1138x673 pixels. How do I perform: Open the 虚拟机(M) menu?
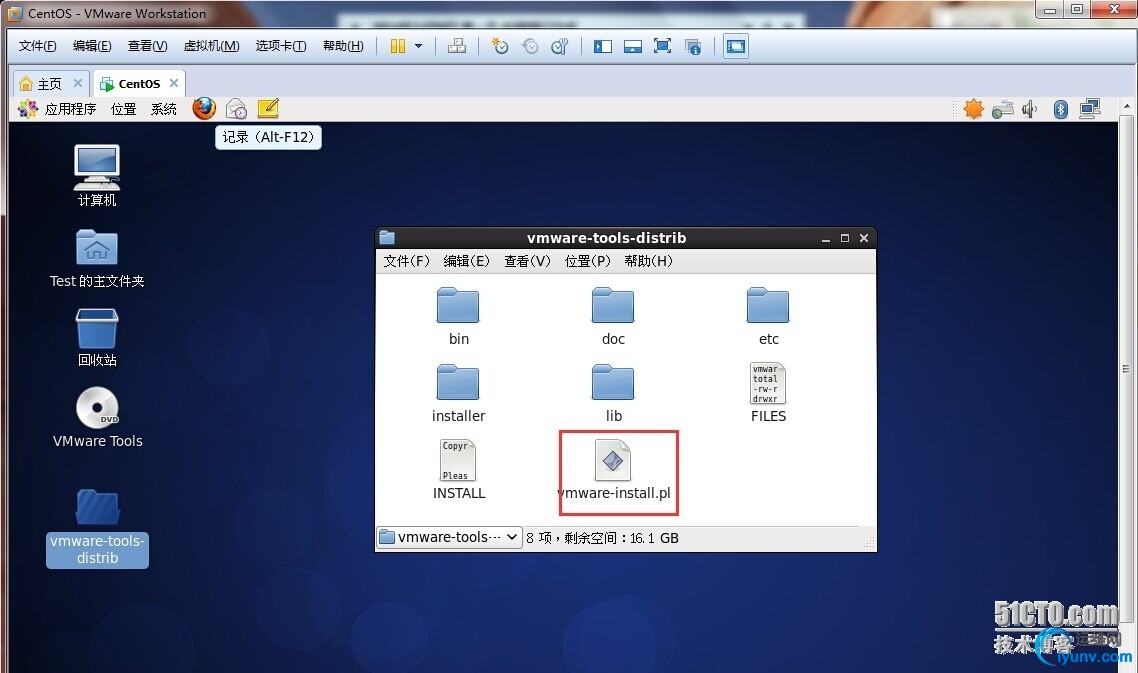tap(211, 46)
